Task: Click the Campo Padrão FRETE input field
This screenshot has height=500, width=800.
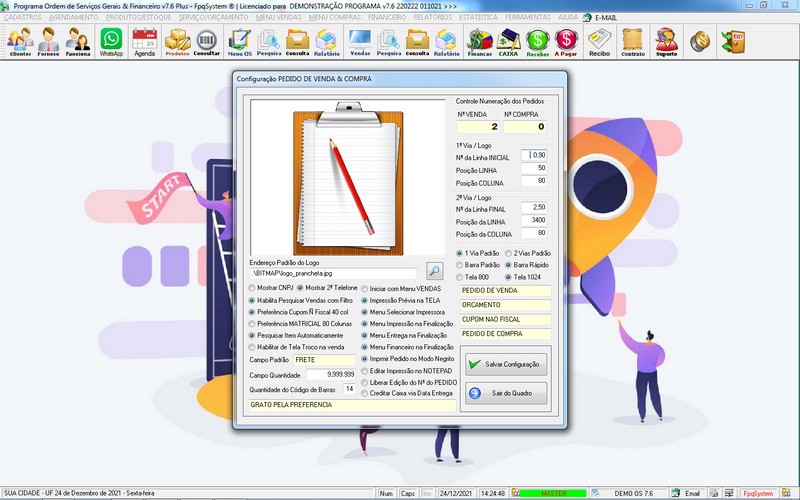Action: (x=325, y=358)
